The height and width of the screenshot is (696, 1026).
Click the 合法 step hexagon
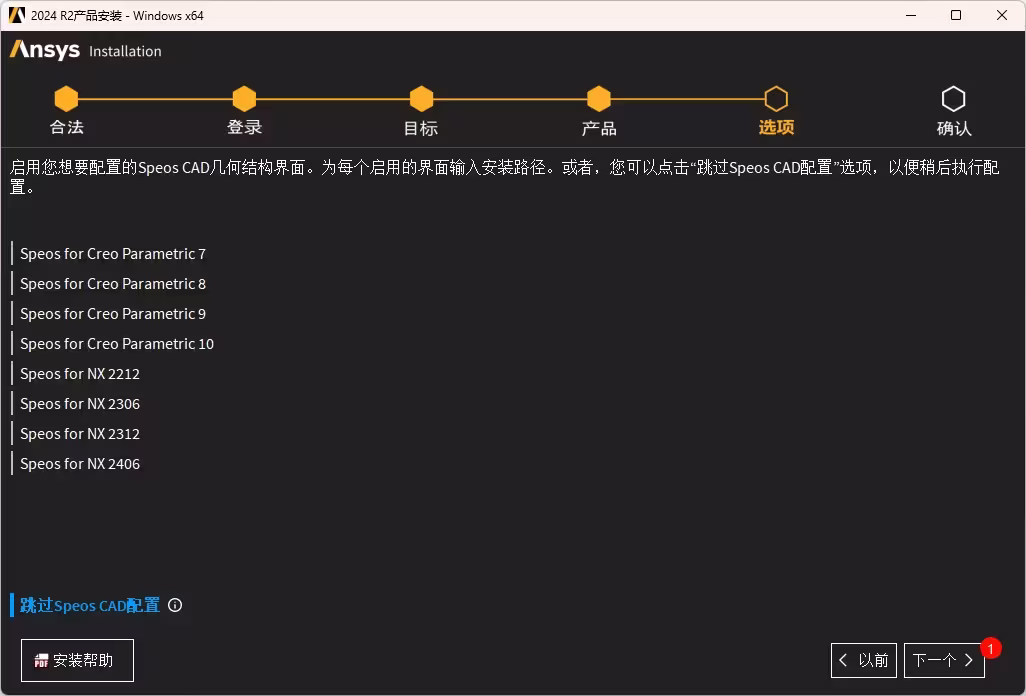click(x=66, y=99)
